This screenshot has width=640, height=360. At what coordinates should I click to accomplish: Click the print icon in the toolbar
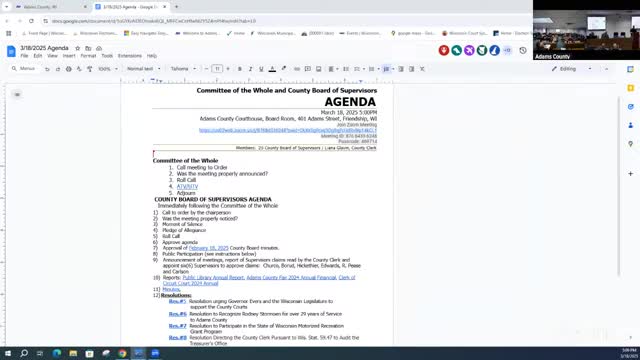pos(69,69)
